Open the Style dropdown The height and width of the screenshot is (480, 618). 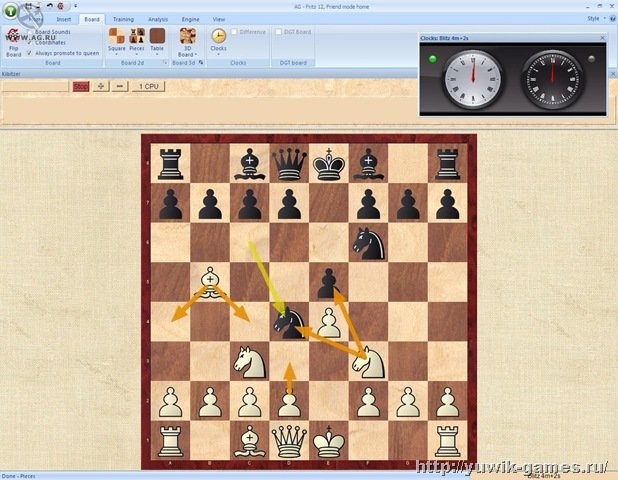[x=596, y=19]
